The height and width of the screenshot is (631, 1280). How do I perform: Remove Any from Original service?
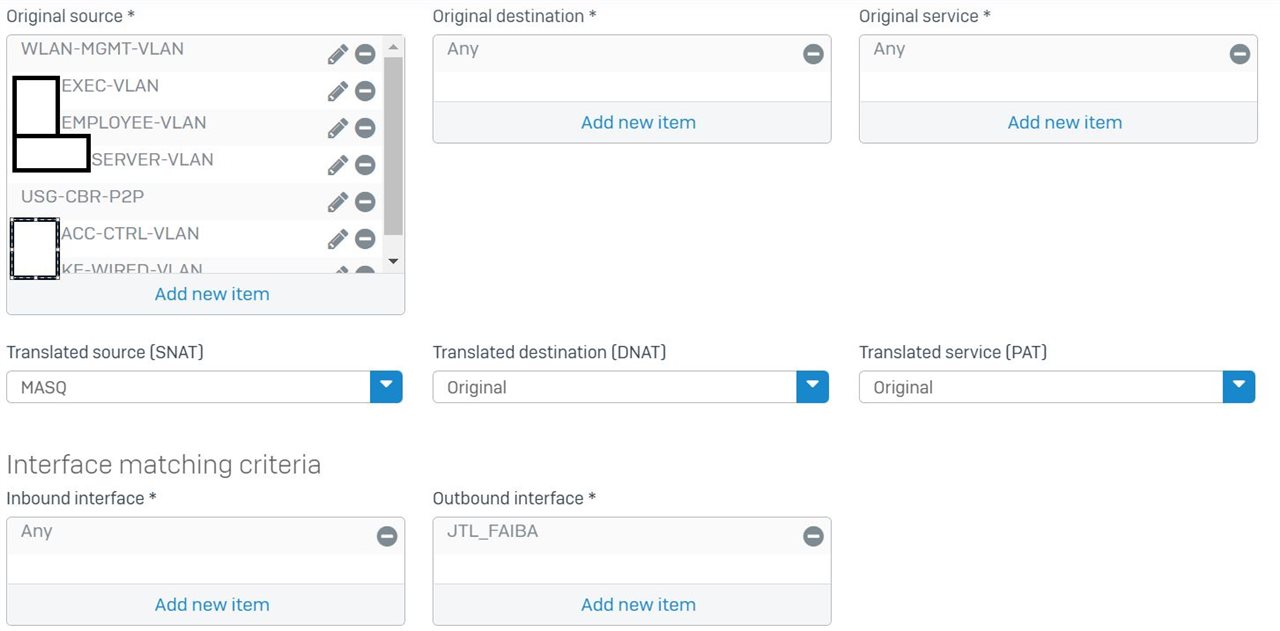click(1239, 54)
